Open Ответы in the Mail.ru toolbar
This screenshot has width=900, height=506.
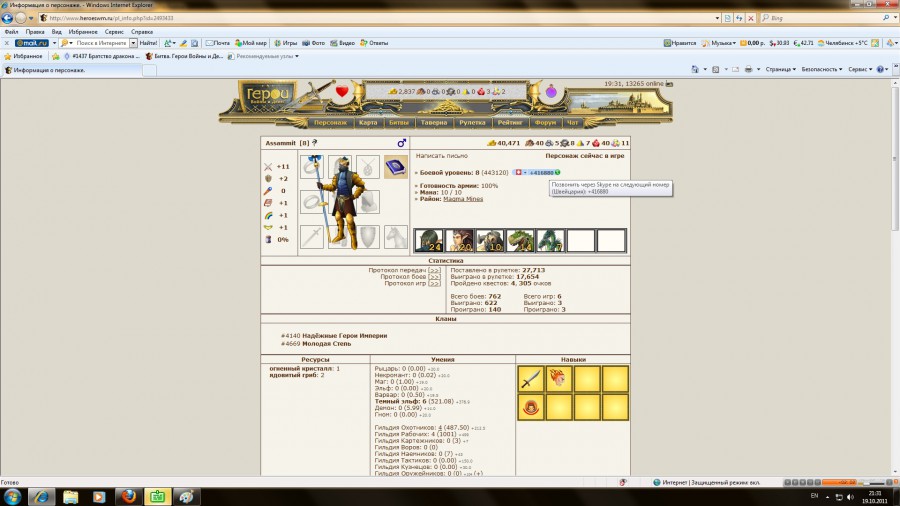click(374, 43)
